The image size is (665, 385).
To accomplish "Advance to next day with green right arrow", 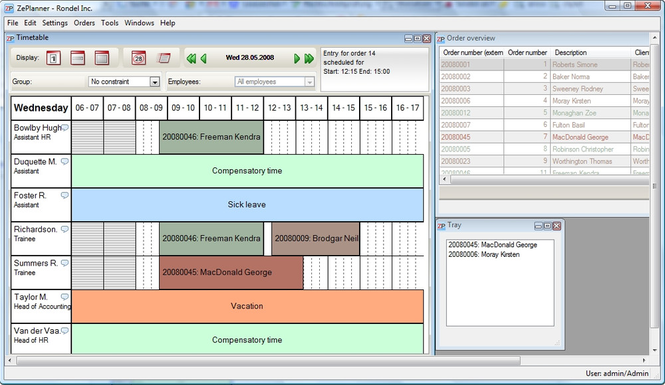I will coord(297,59).
